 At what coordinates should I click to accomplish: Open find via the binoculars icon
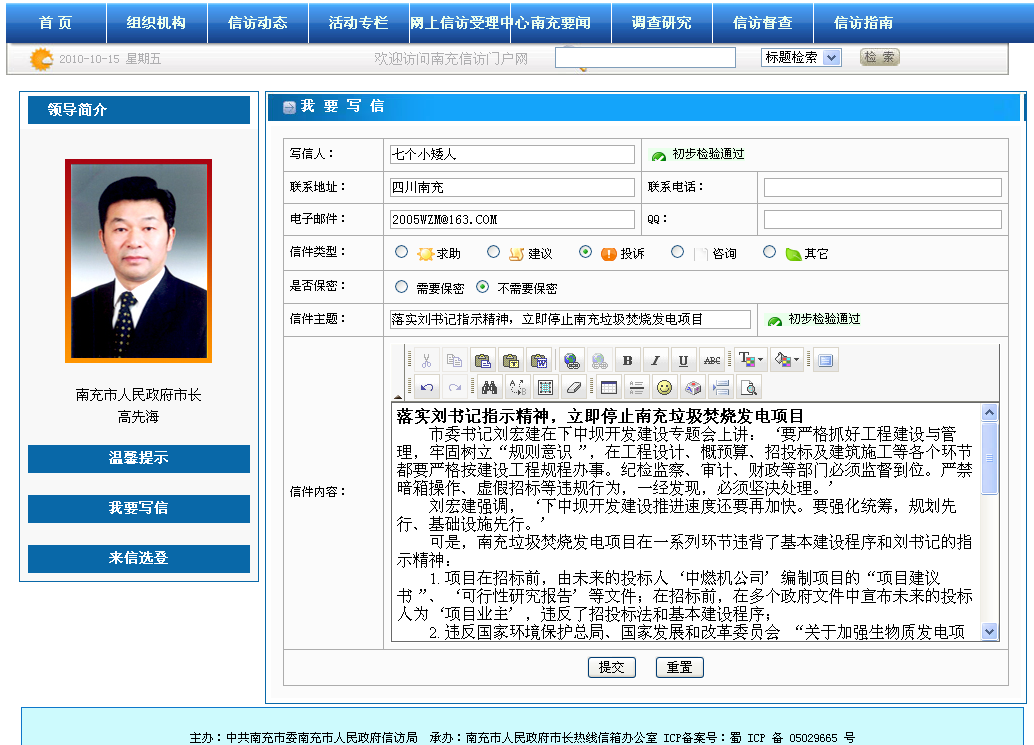(x=489, y=387)
